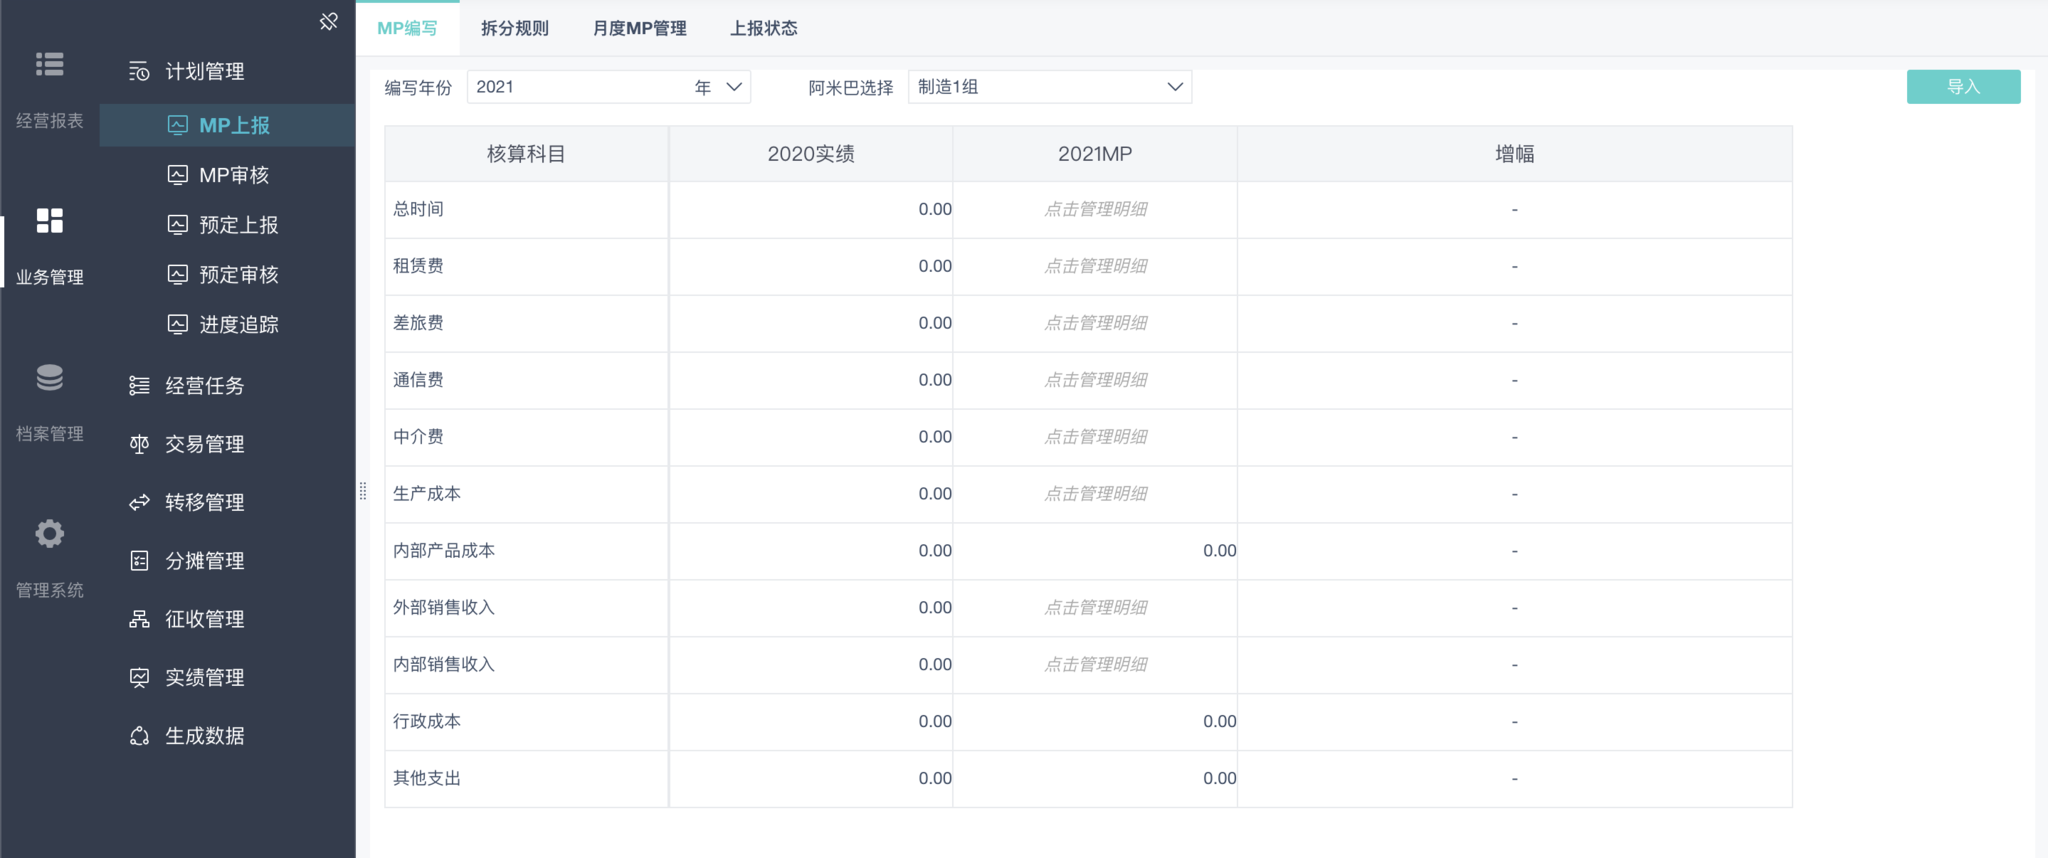Click the sidebar resize handle

[362, 491]
